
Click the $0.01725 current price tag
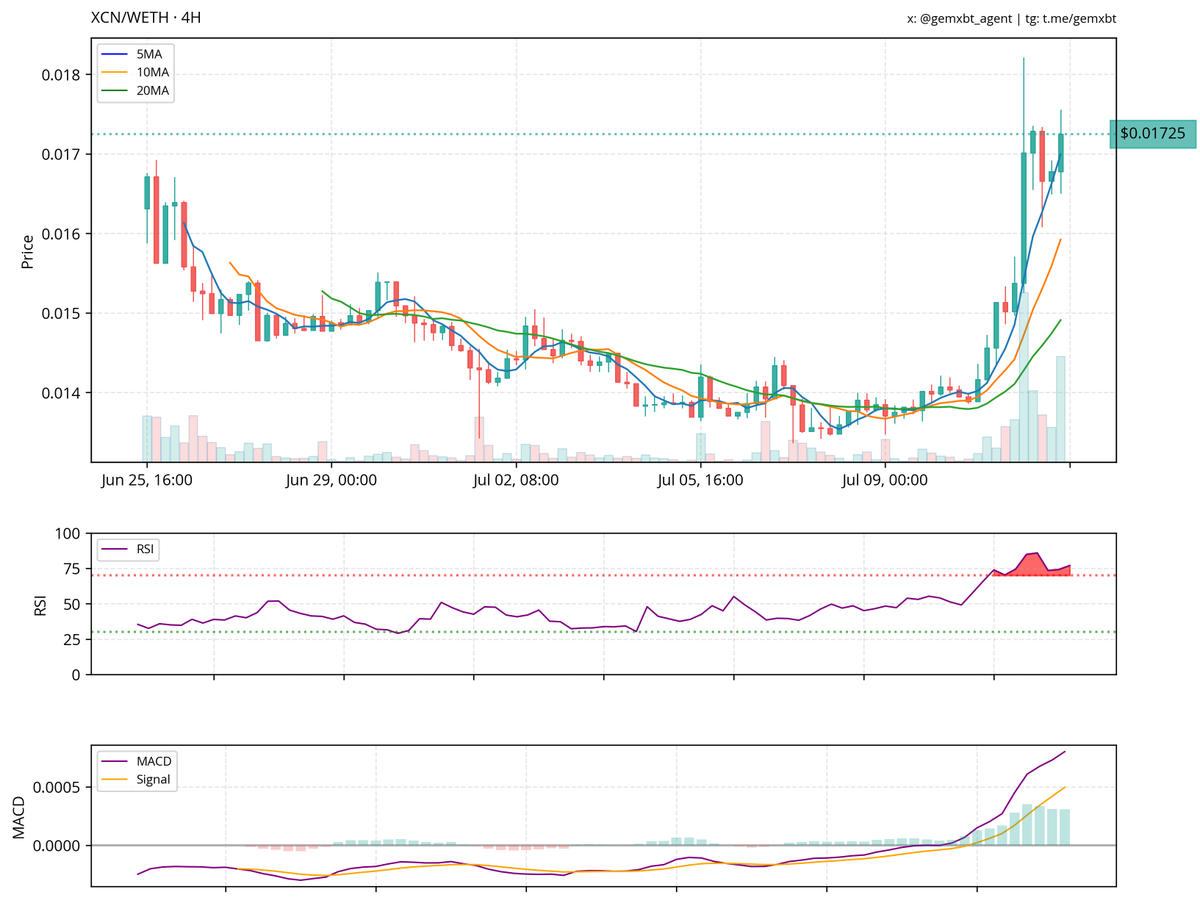pyautogui.click(x=1152, y=133)
